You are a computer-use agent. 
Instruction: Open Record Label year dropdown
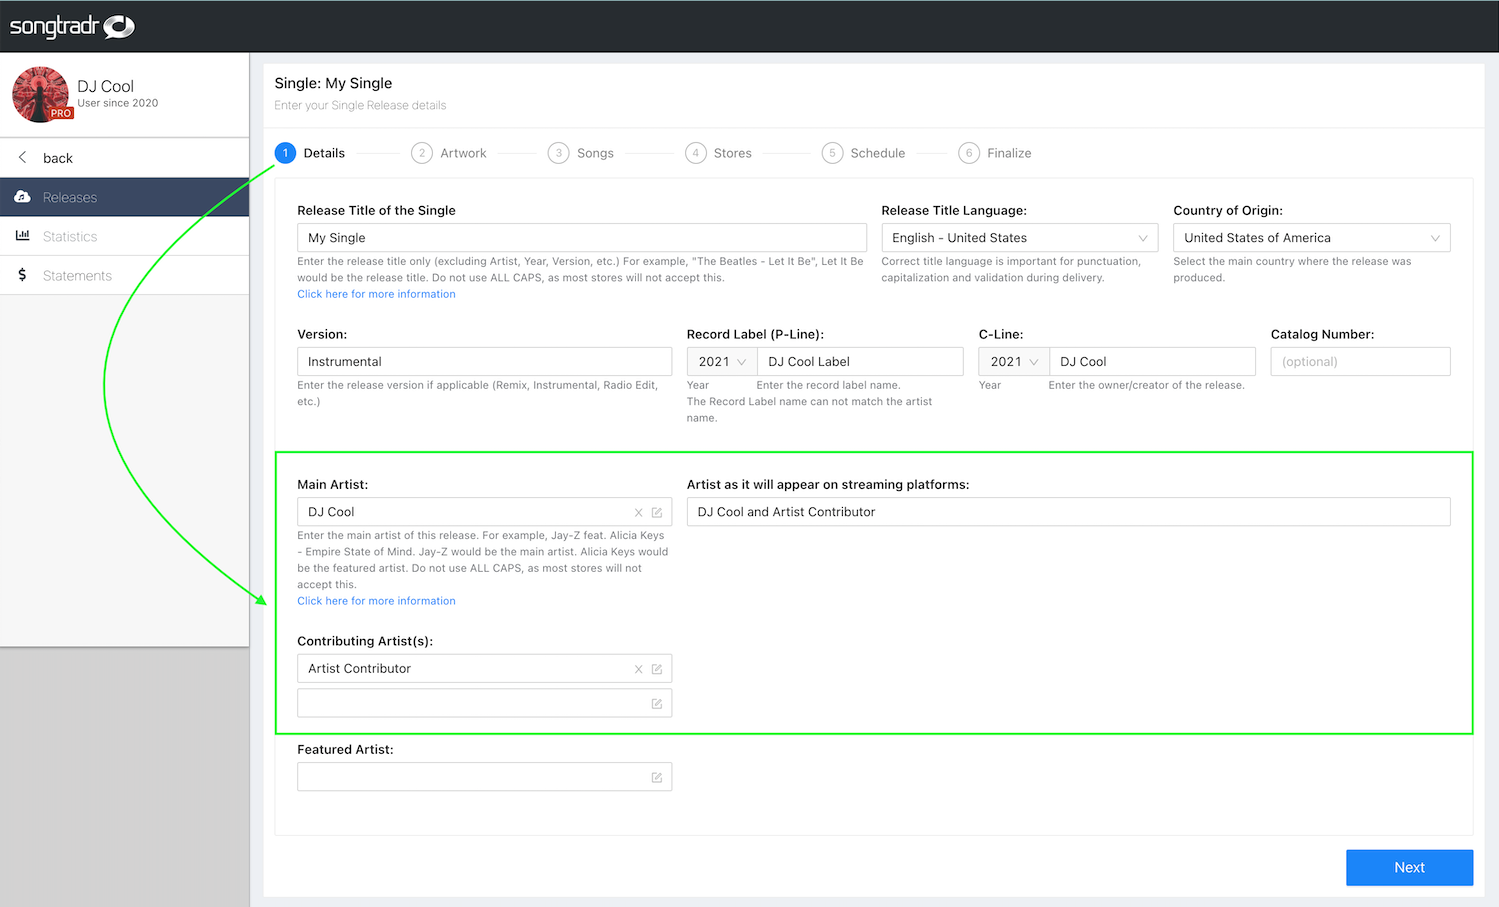722,361
